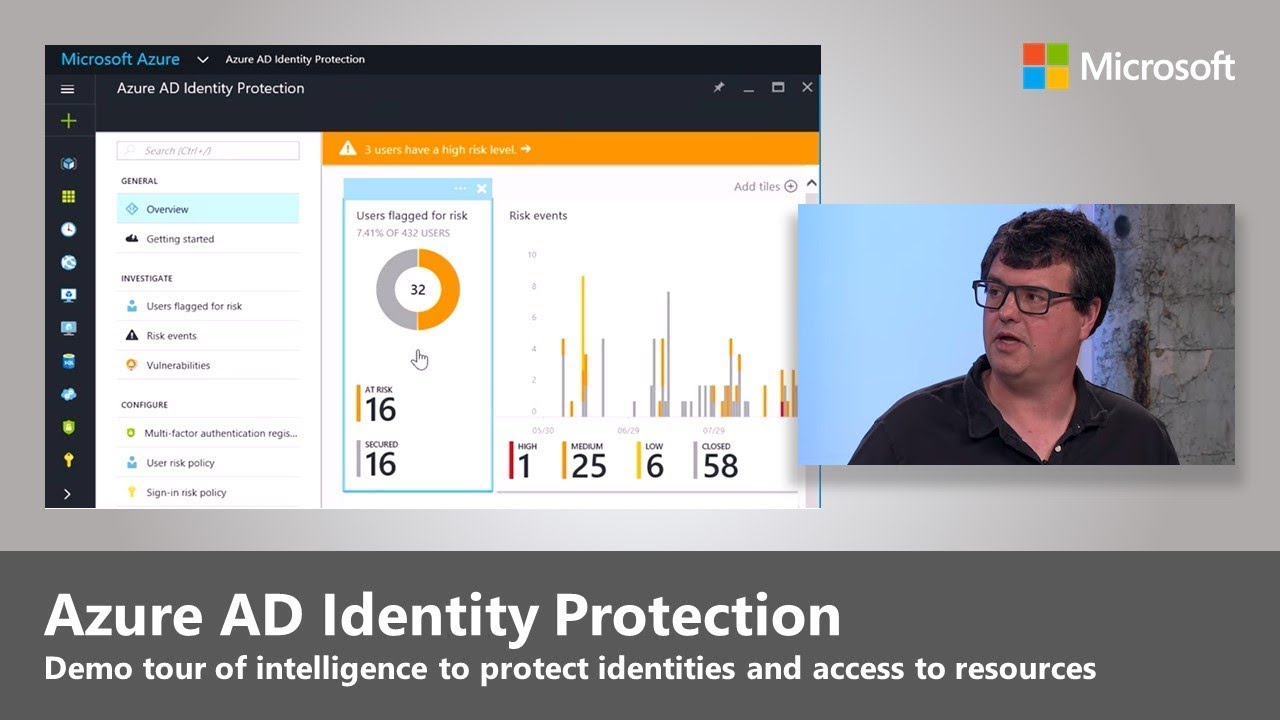Open Sign-in risk policy menu item
The width and height of the screenshot is (1280, 720).
tap(208, 492)
